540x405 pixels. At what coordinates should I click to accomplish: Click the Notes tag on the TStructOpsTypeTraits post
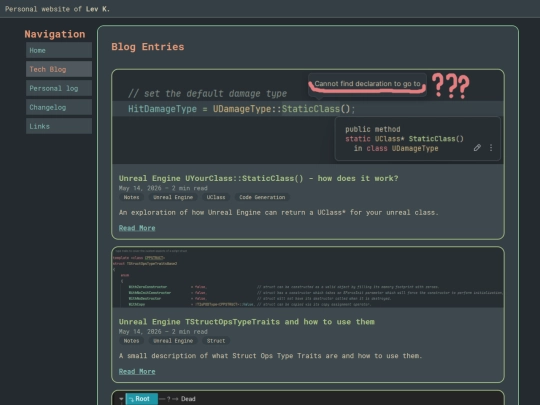131,341
